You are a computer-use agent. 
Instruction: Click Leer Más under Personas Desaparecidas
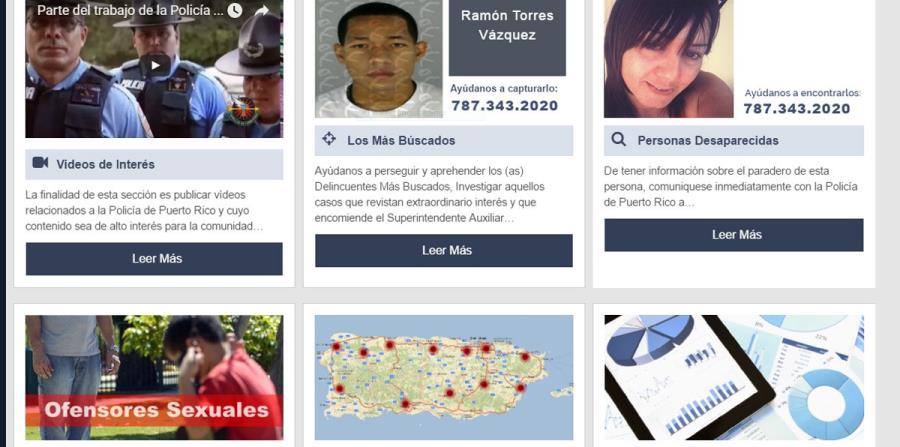click(734, 235)
